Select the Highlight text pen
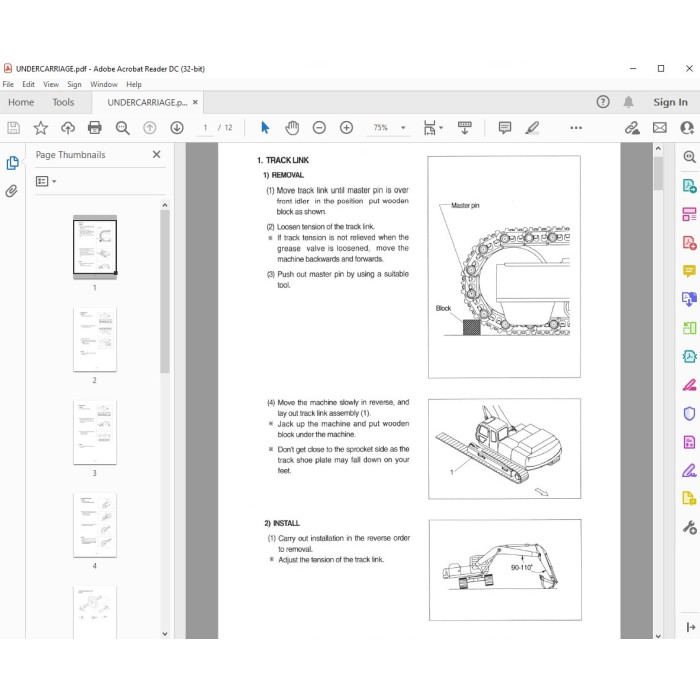700x700 pixels. click(532, 128)
